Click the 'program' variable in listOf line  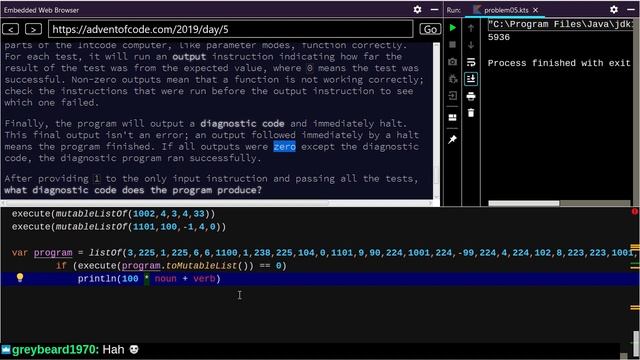[x=53, y=253]
